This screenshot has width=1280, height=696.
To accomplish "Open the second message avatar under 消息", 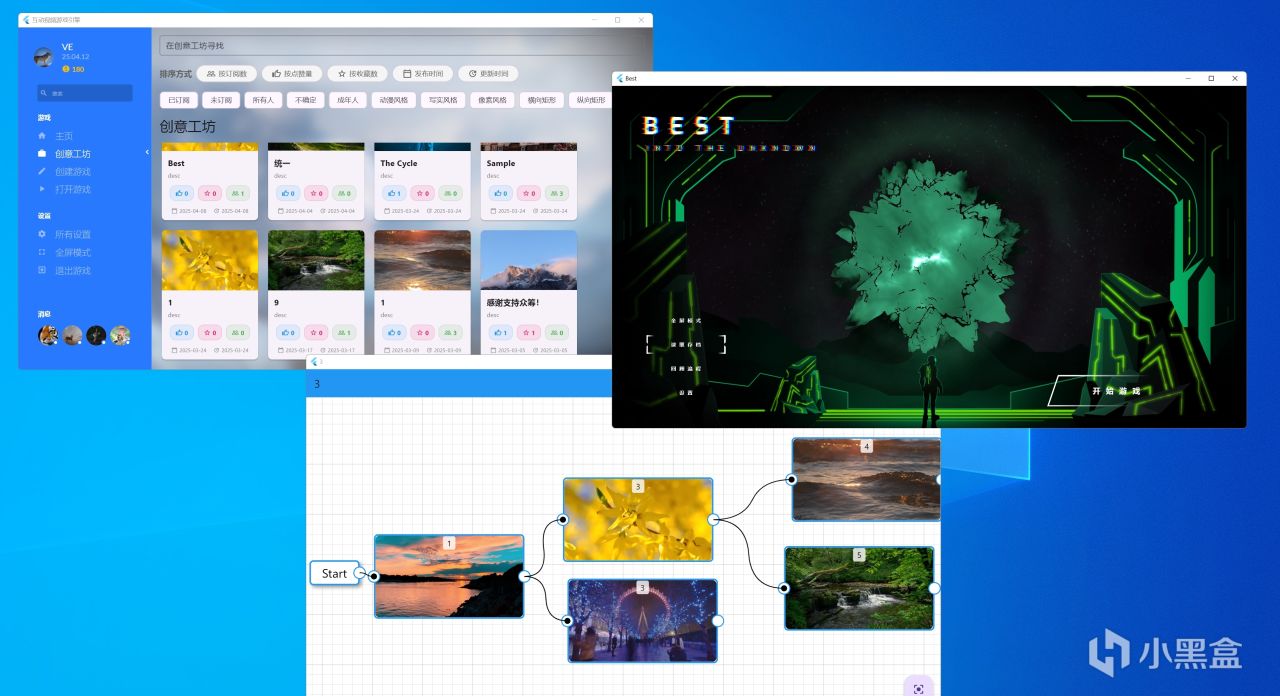I will click(72, 335).
